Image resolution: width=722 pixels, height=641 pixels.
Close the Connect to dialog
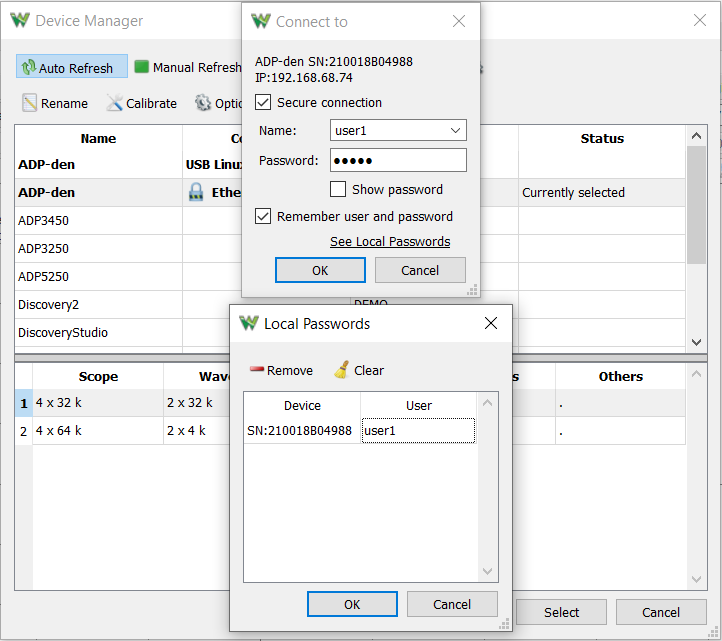coord(459,21)
